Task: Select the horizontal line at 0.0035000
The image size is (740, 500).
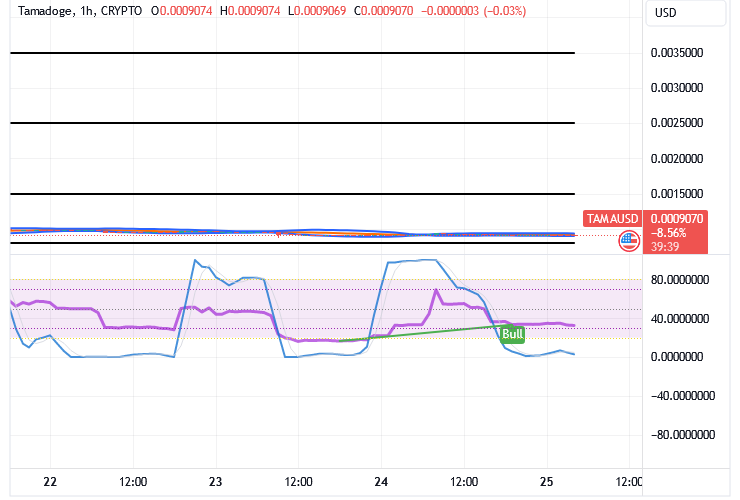Action: click(293, 53)
